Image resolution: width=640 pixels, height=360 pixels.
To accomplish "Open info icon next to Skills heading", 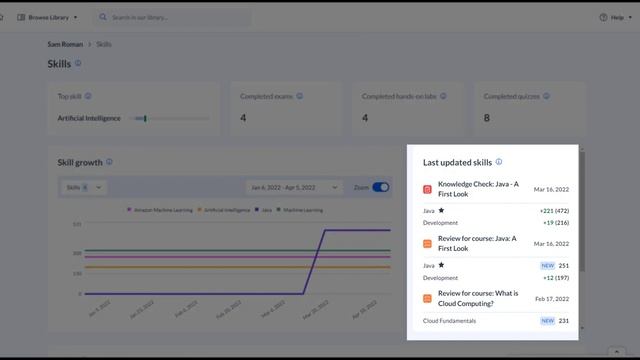I will [x=78, y=63].
